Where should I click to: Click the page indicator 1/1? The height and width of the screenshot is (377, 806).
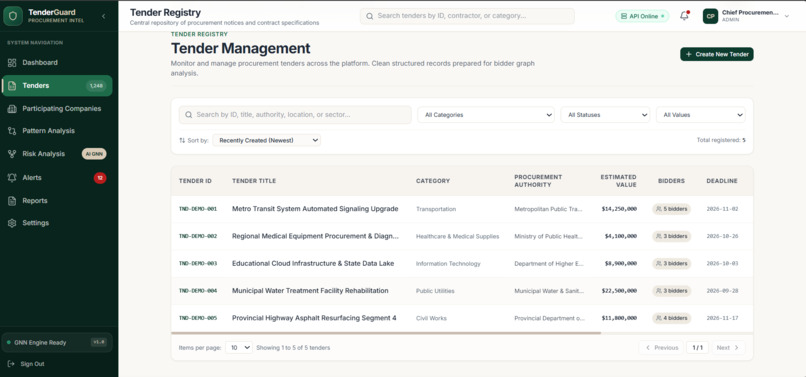[698, 348]
